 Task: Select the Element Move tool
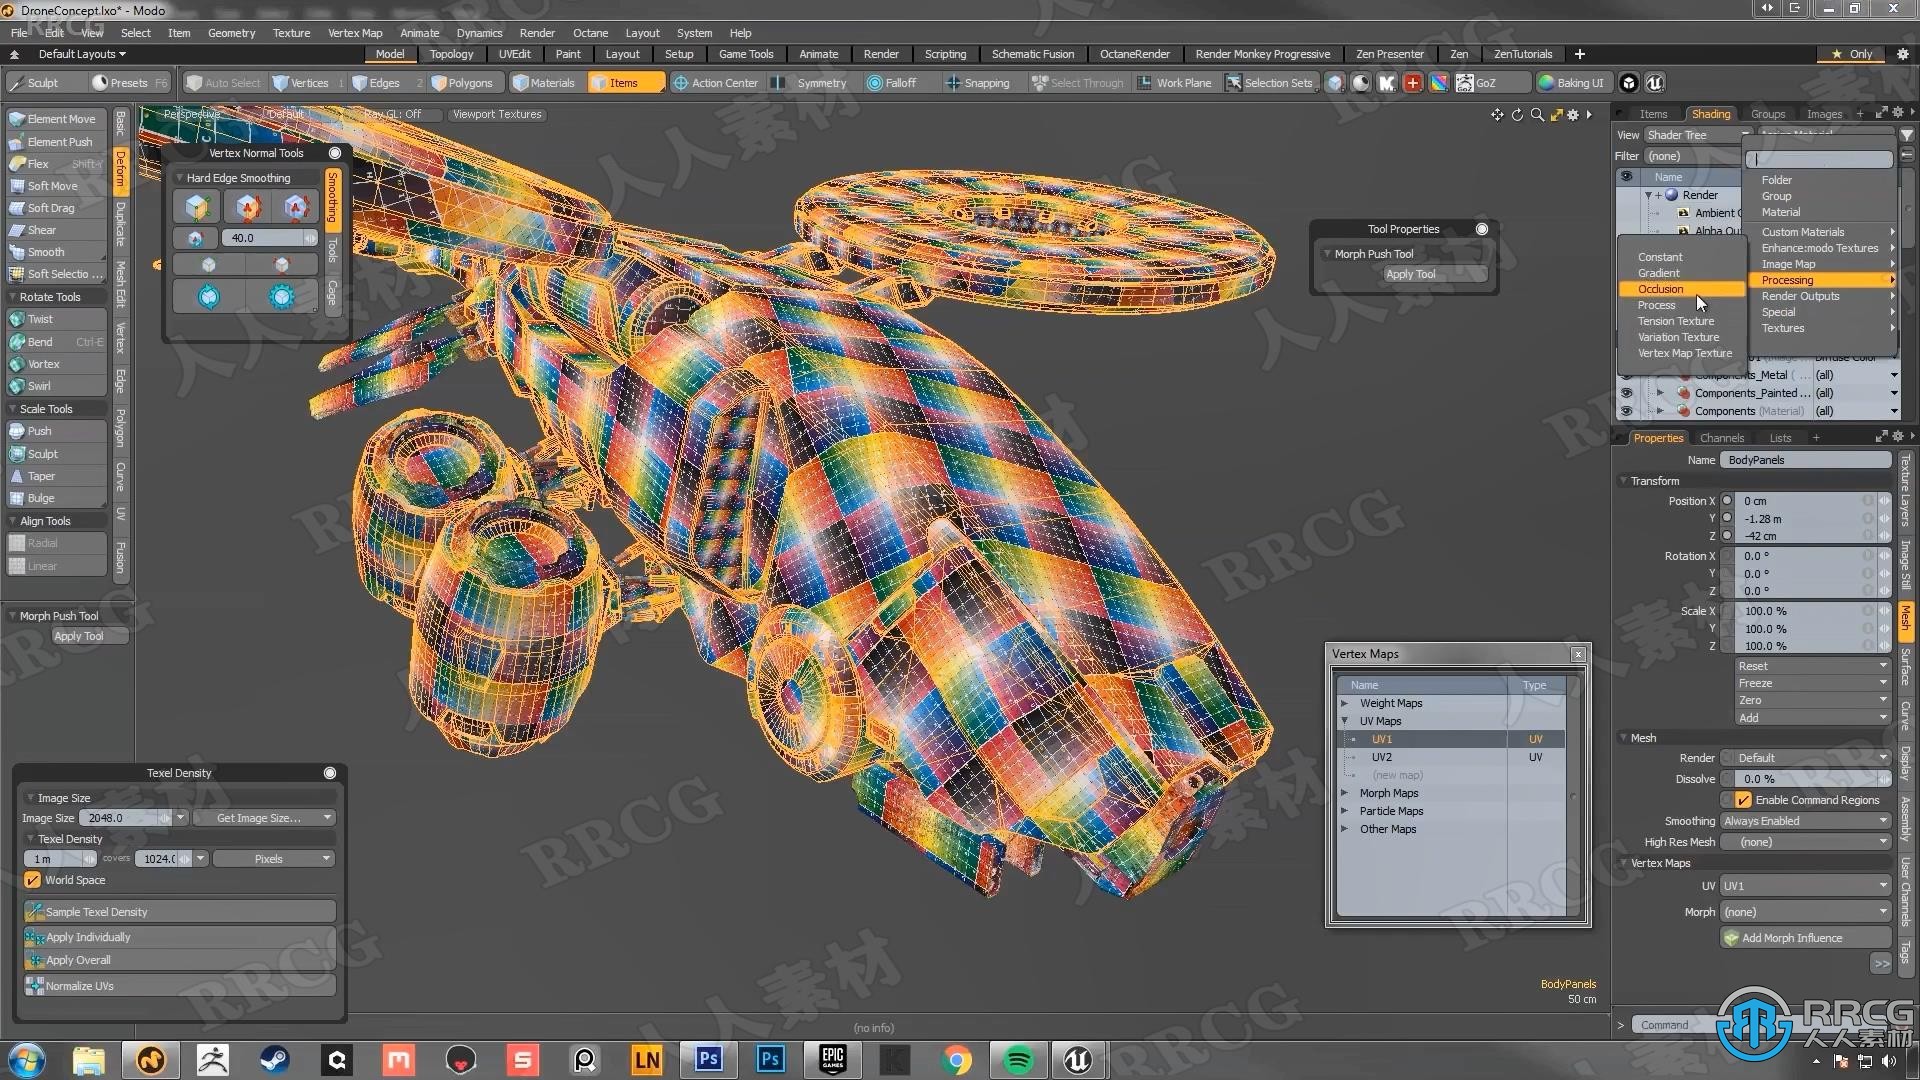coord(56,119)
